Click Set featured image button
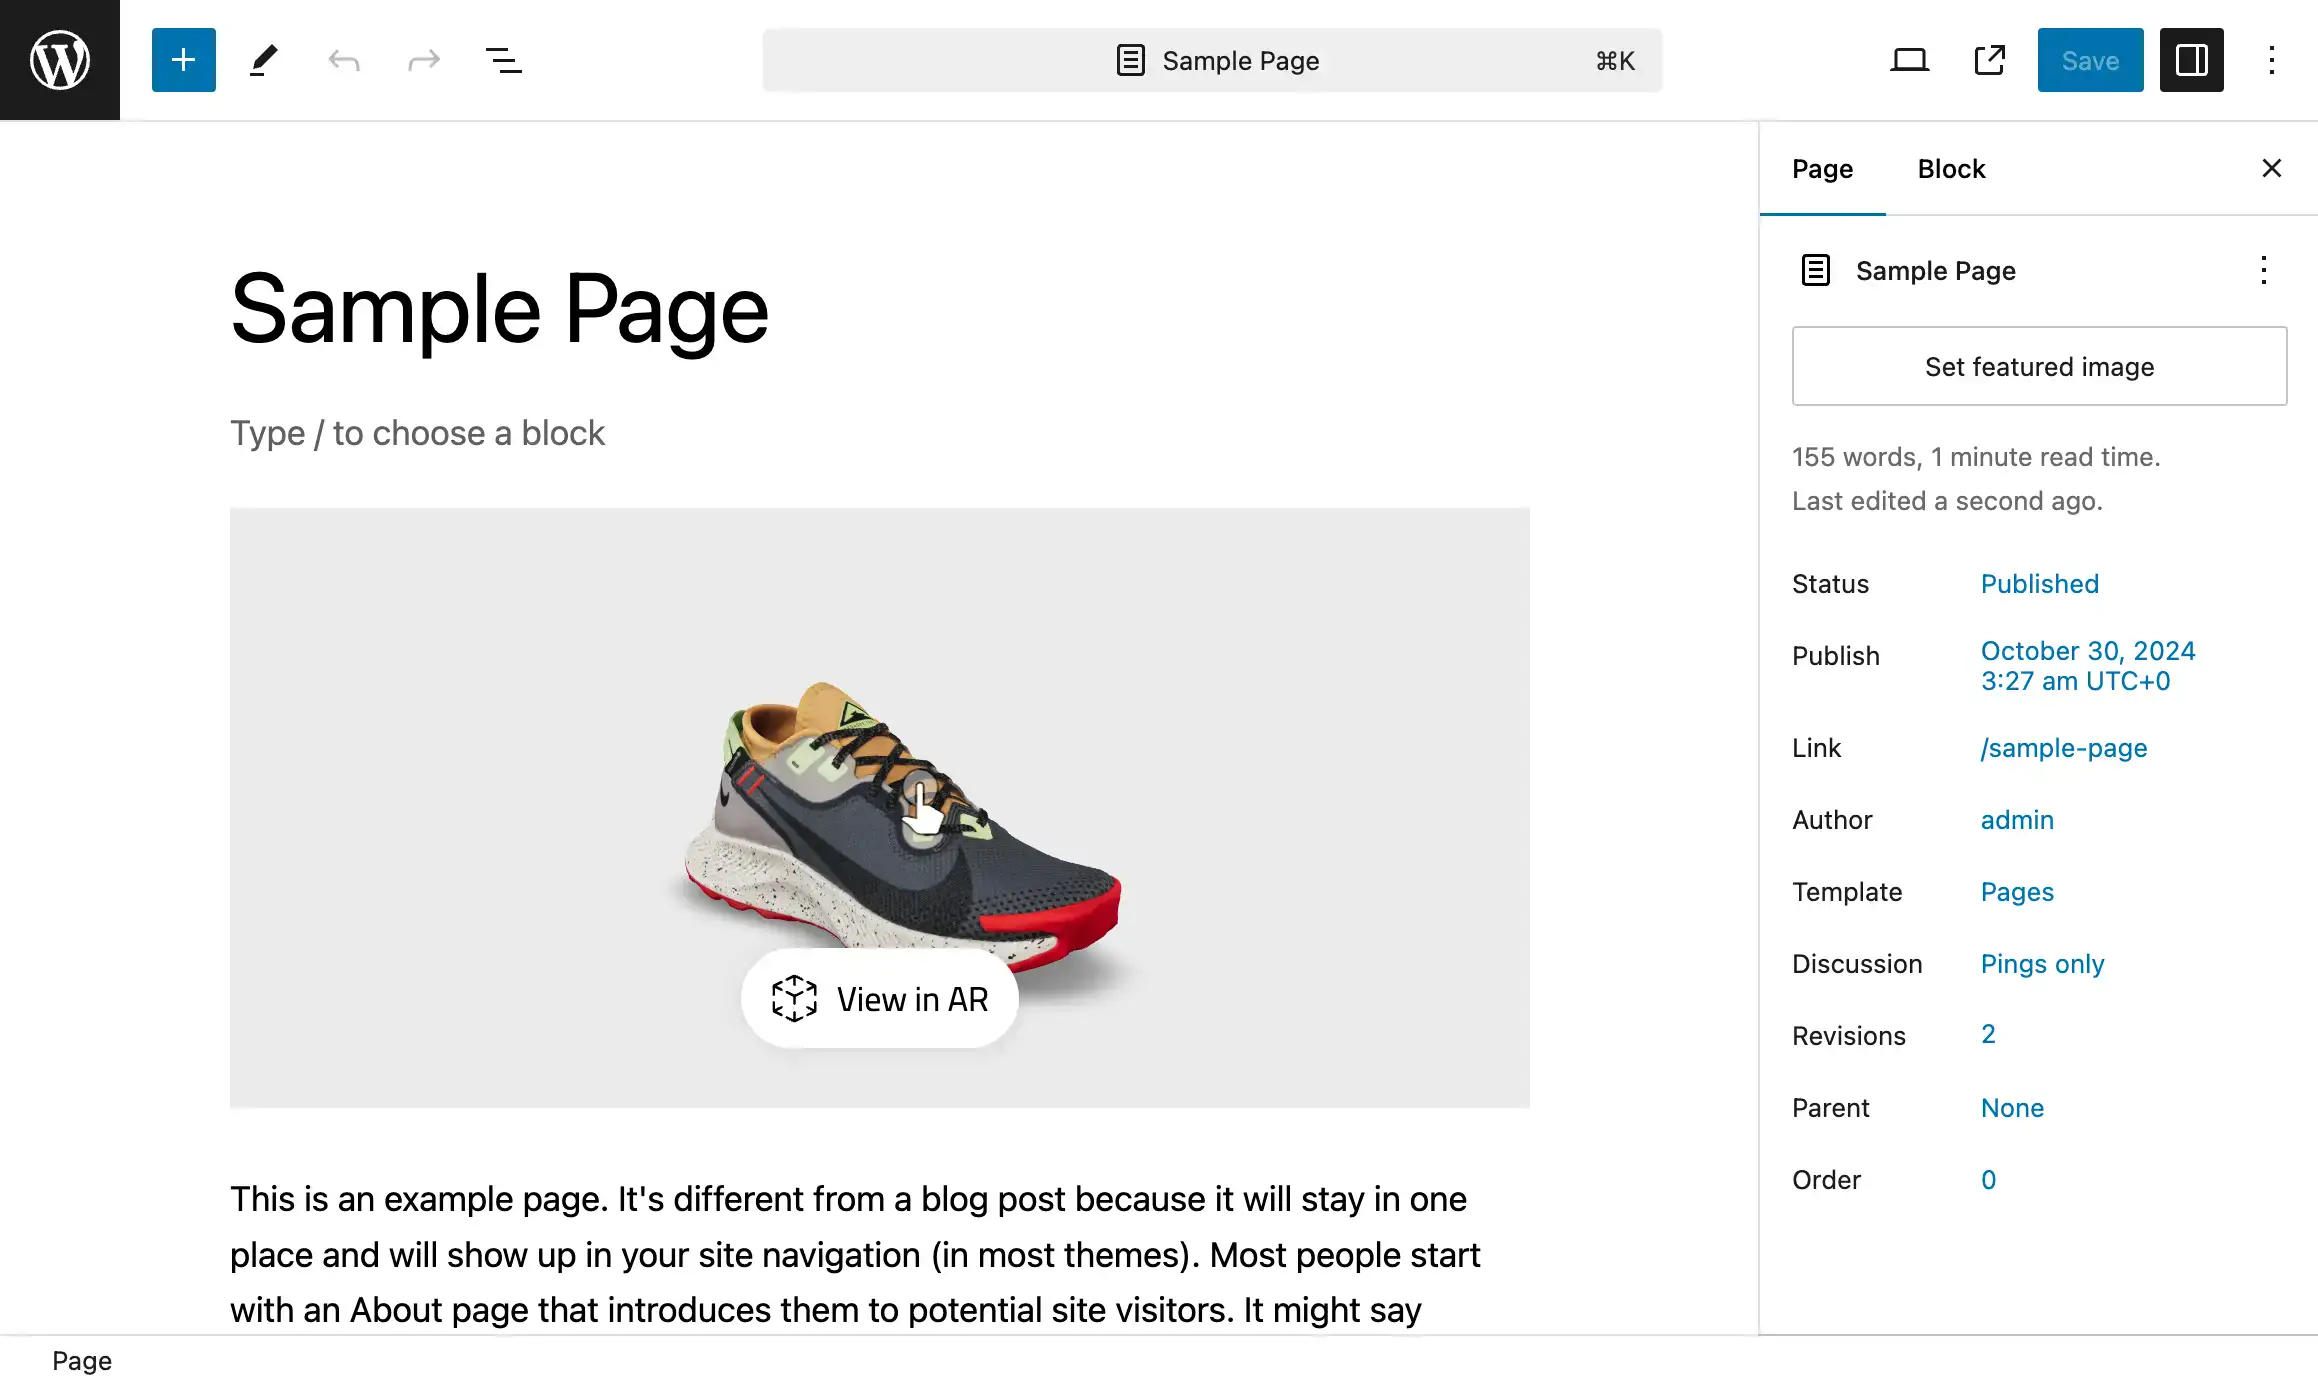The height and width of the screenshot is (1384, 2318). click(x=2040, y=366)
